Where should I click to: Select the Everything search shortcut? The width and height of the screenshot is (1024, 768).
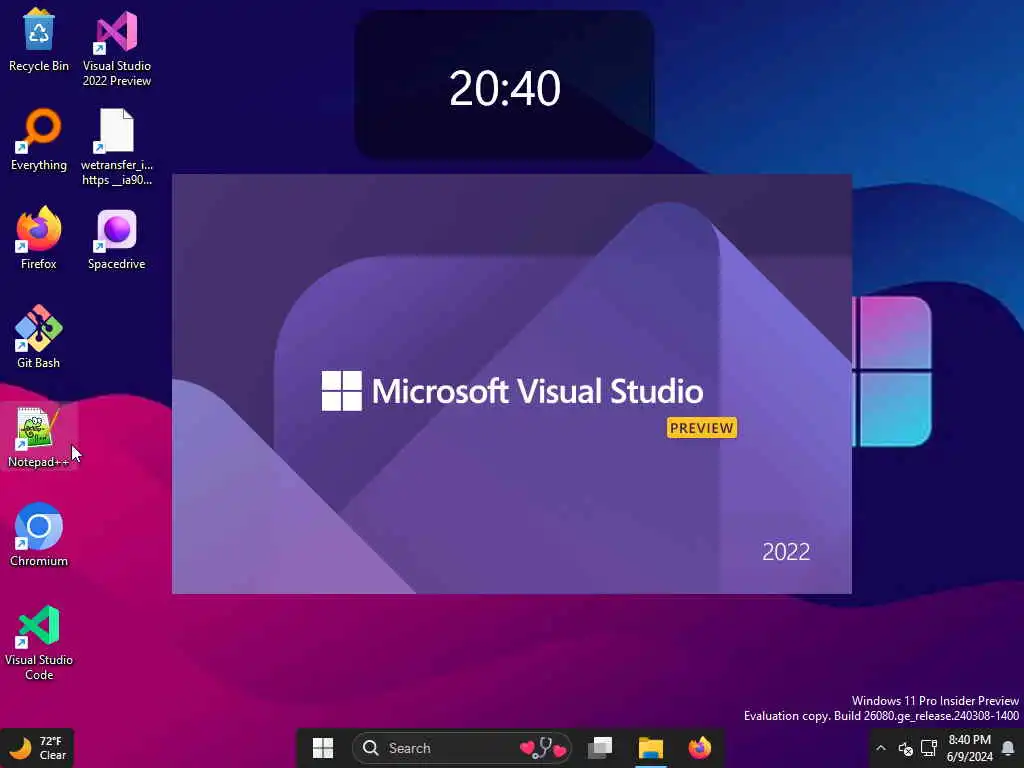(x=39, y=140)
